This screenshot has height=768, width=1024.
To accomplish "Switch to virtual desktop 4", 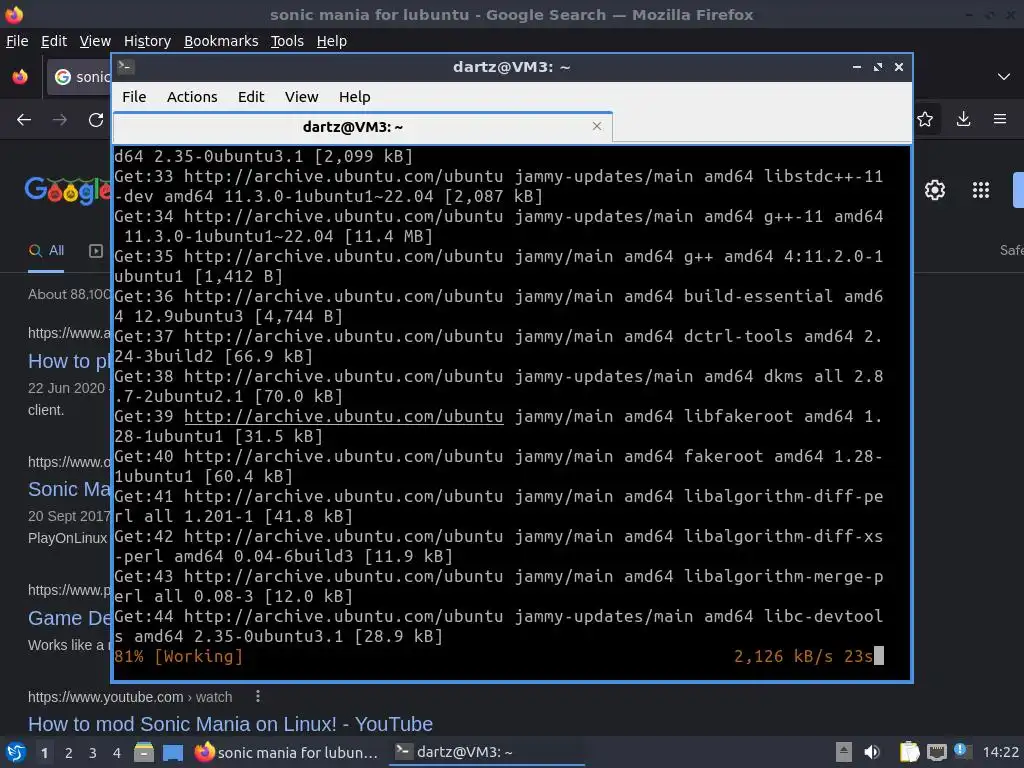I will [x=117, y=753].
